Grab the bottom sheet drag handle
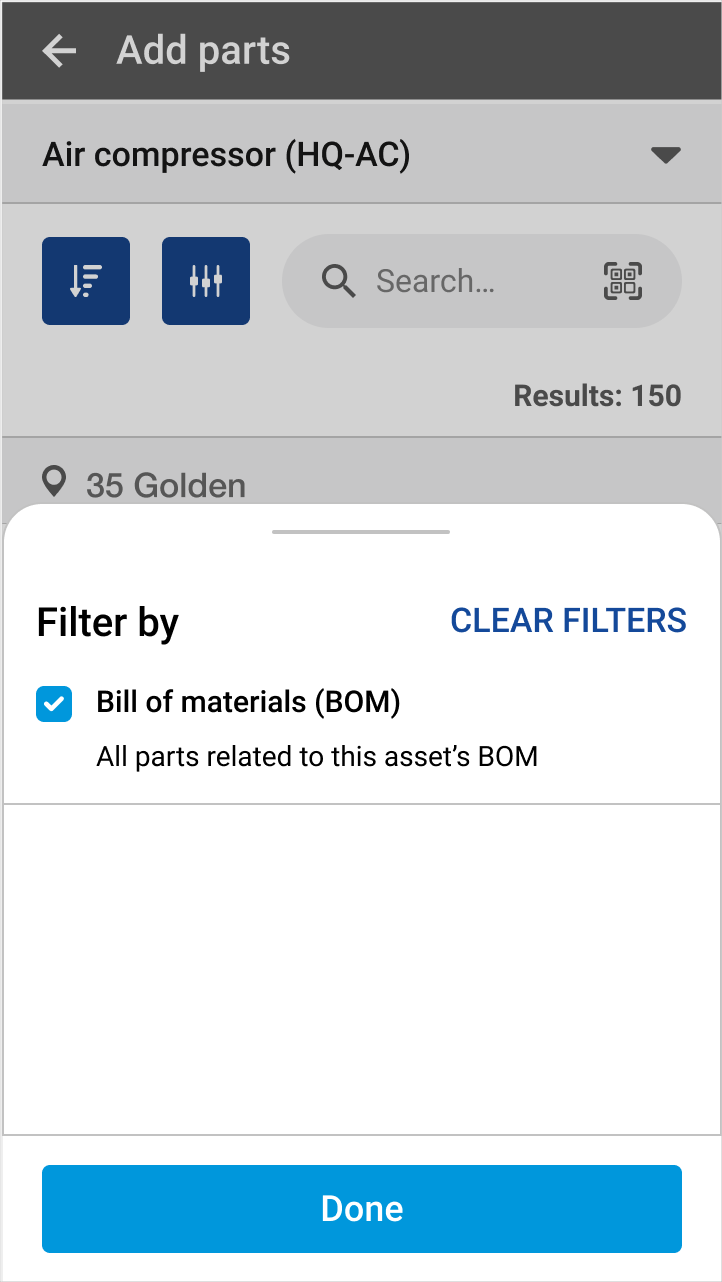This screenshot has height=1282, width=722. coord(361,532)
